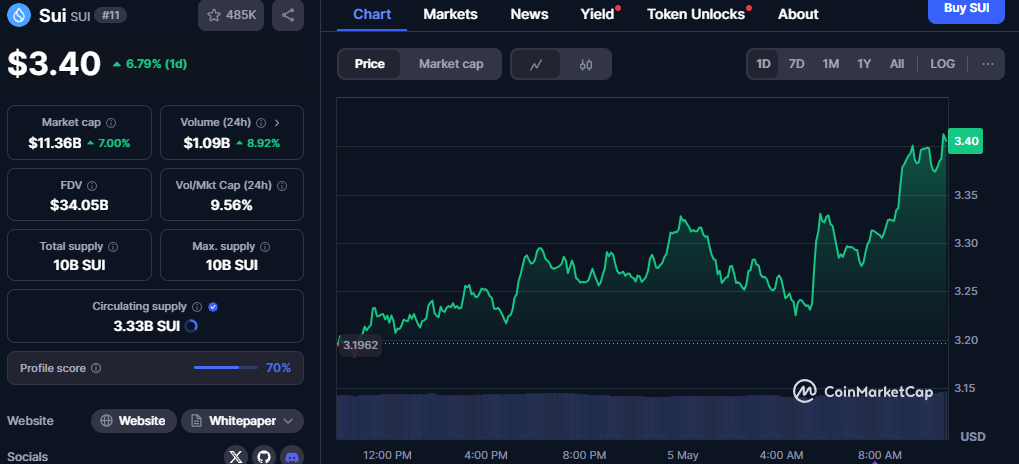Viewport: 1019px width, 464px height.
Task: Select the 1D time range
Action: (763, 64)
